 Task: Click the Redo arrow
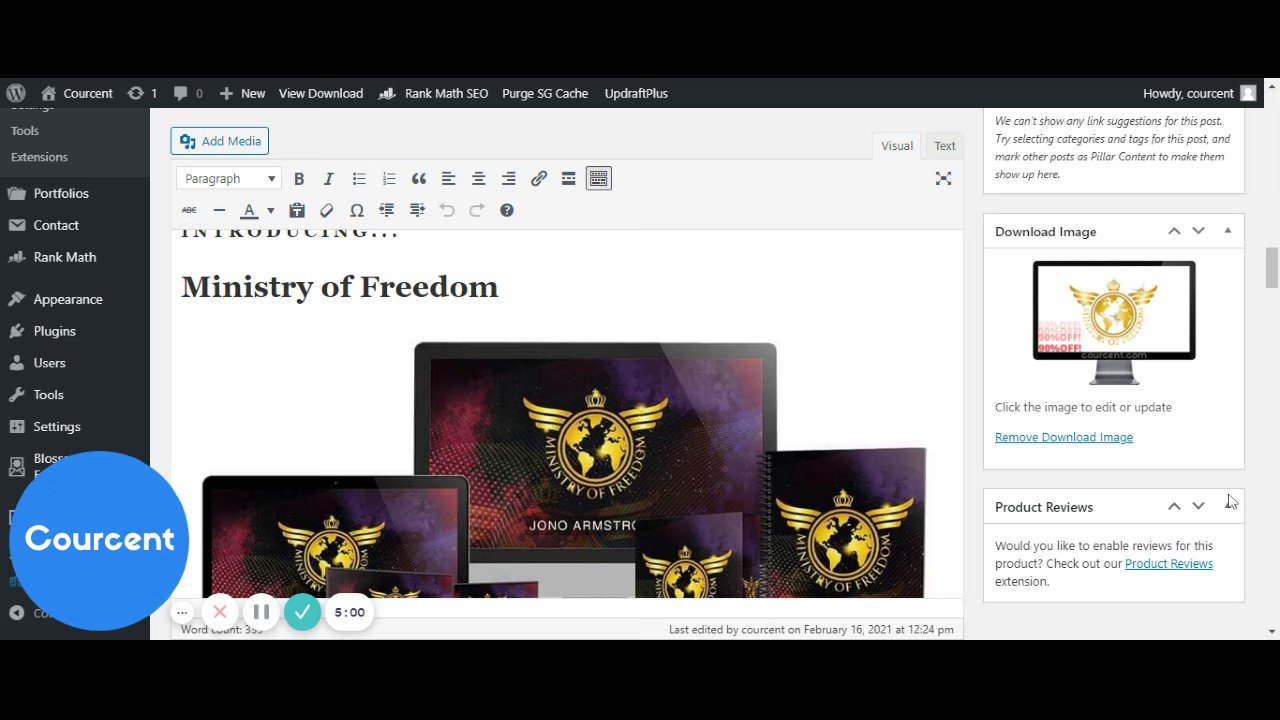tap(477, 210)
